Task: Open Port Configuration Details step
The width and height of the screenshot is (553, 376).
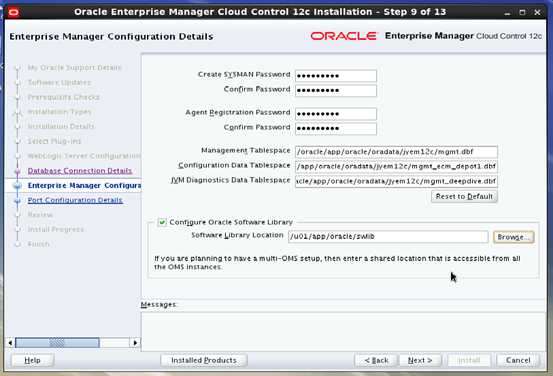Action: [x=75, y=200]
